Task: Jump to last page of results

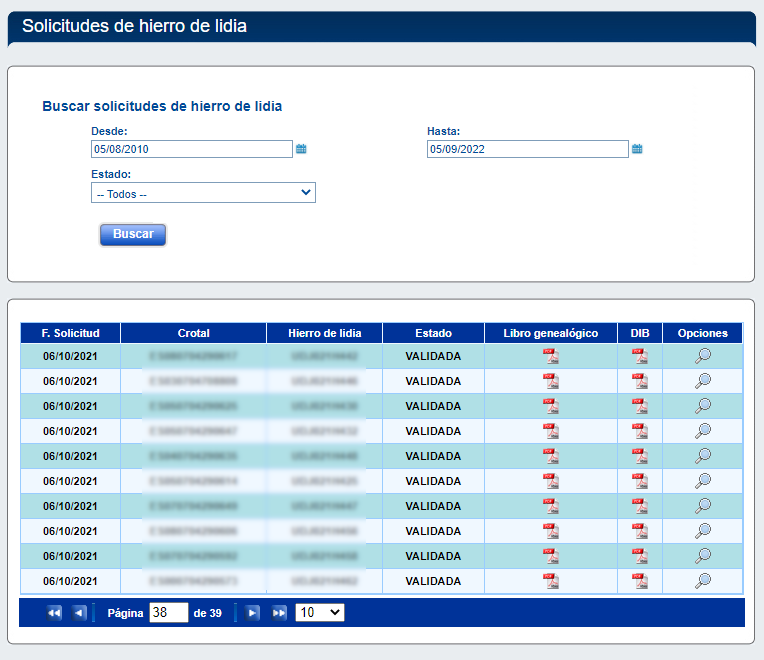Action: [279, 613]
